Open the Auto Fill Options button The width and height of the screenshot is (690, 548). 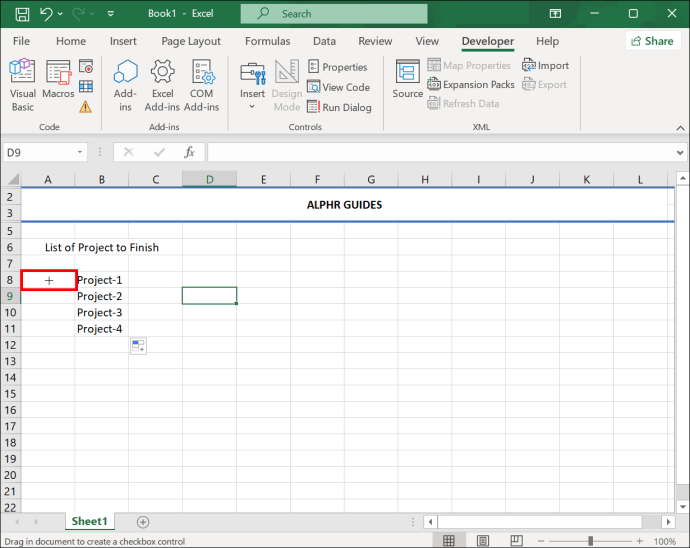click(138, 346)
